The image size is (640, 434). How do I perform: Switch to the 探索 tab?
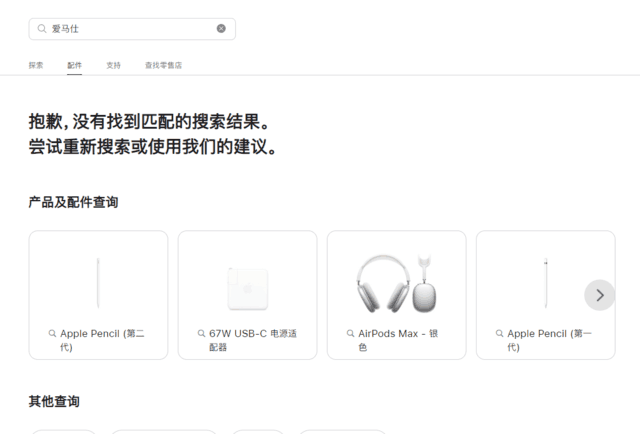click(36, 65)
